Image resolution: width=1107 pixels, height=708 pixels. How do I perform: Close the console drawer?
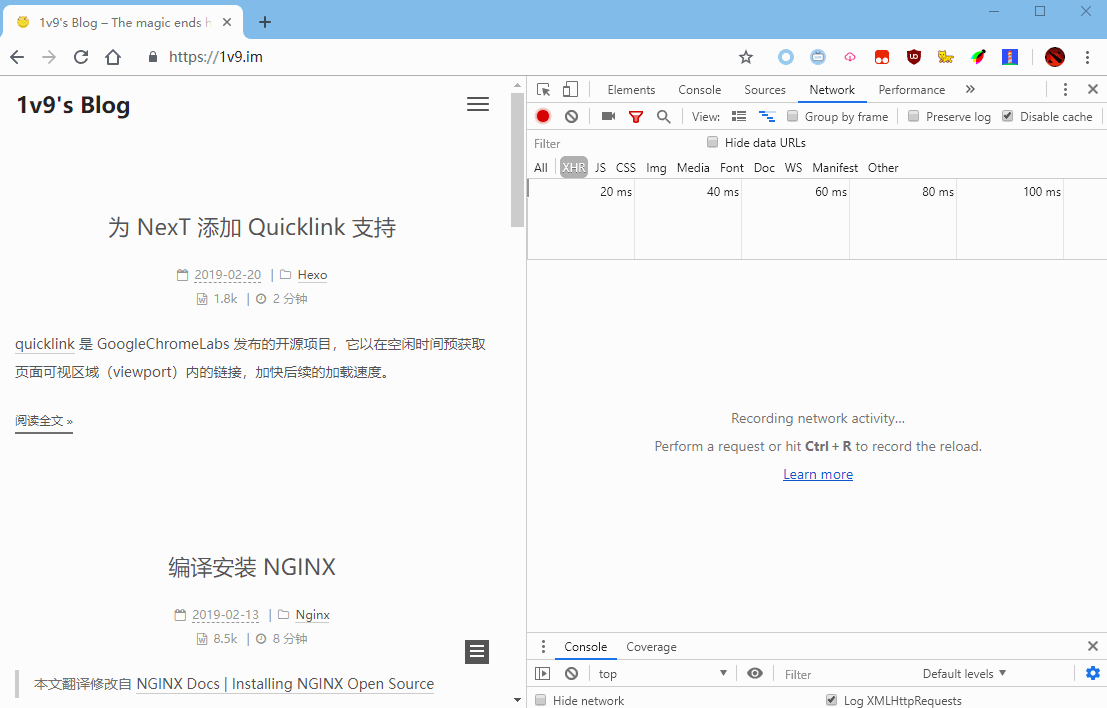(x=1093, y=646)
